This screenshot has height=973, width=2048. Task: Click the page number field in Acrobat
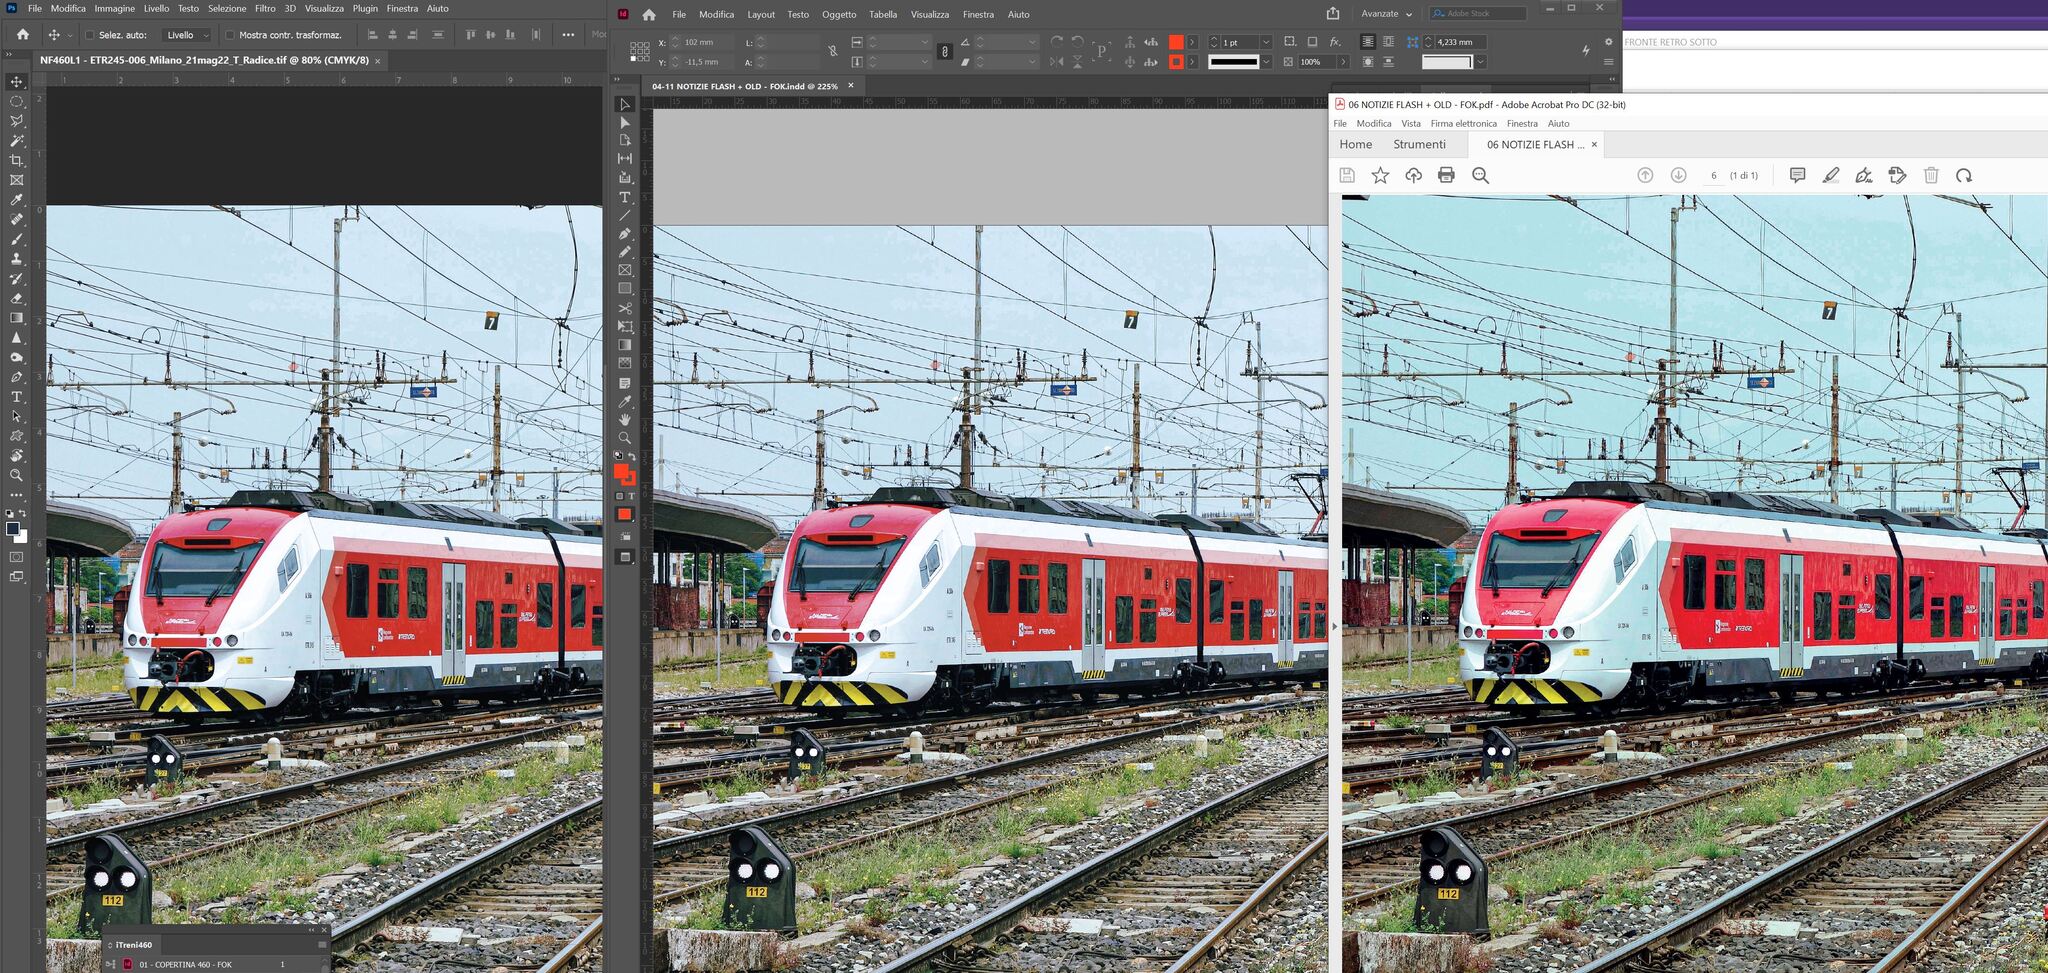tap(1713, 175)
